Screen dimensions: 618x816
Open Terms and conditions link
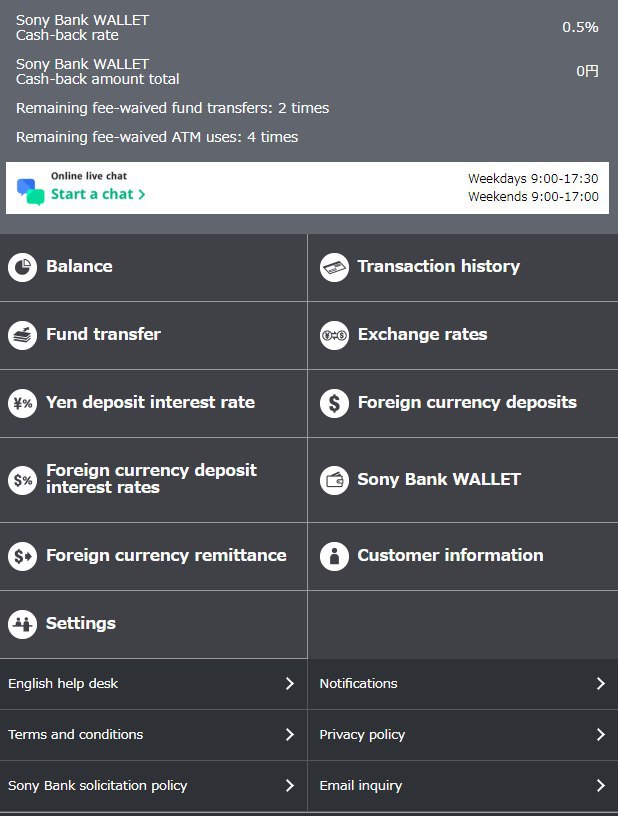tap(76, 735)
